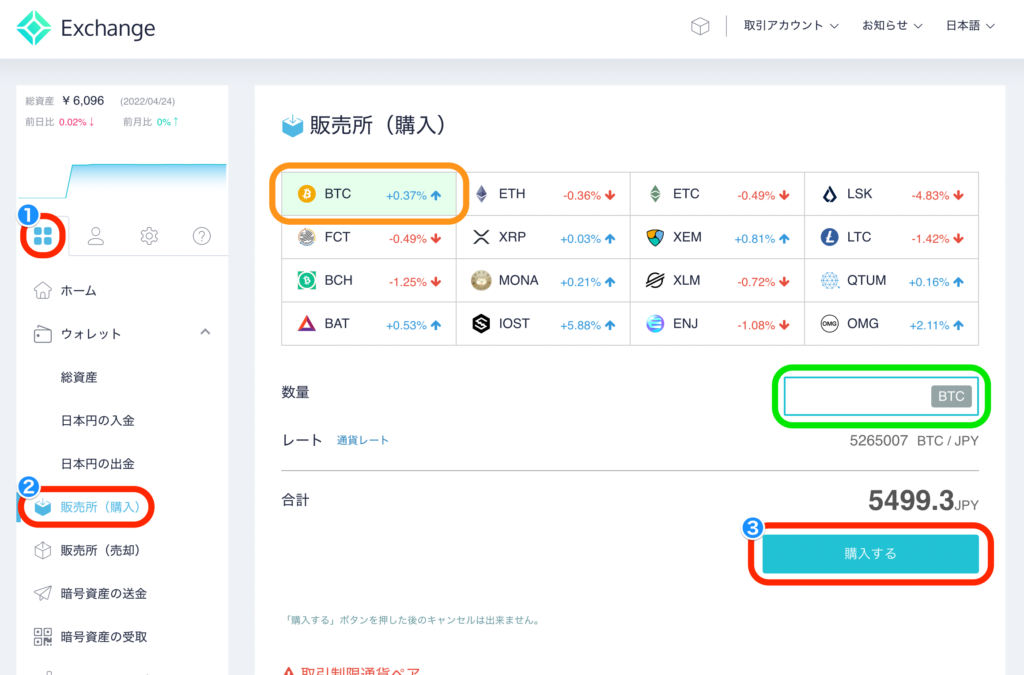Viewport: 1024px width, 675px height.
Task: Open 暗号資産の送金 menu item
Action: (90, 593)
